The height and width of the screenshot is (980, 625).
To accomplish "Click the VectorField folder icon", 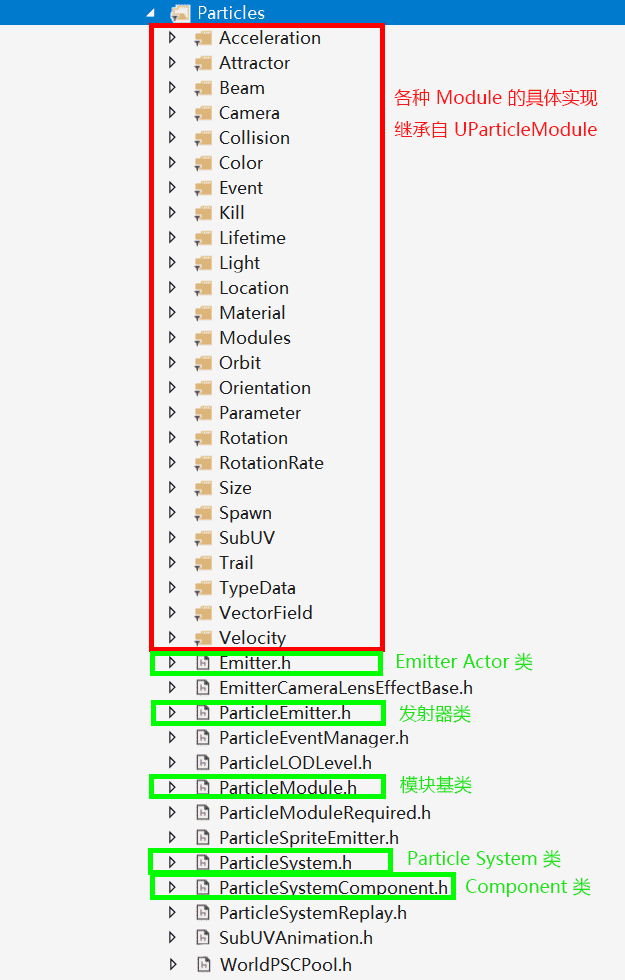I will click(x=203, y=613).
